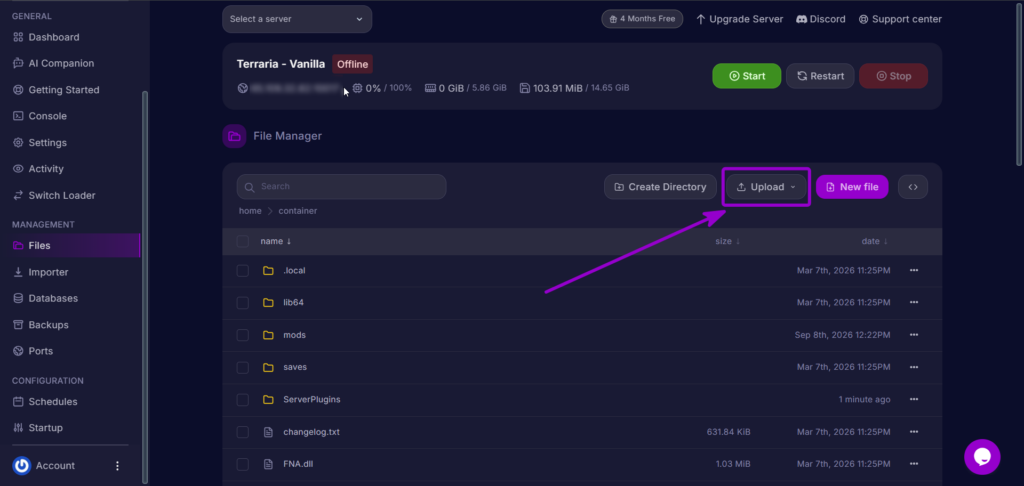1024x486 pixels.
Task: Click the mods folder icon
Action: click(268, 335)
